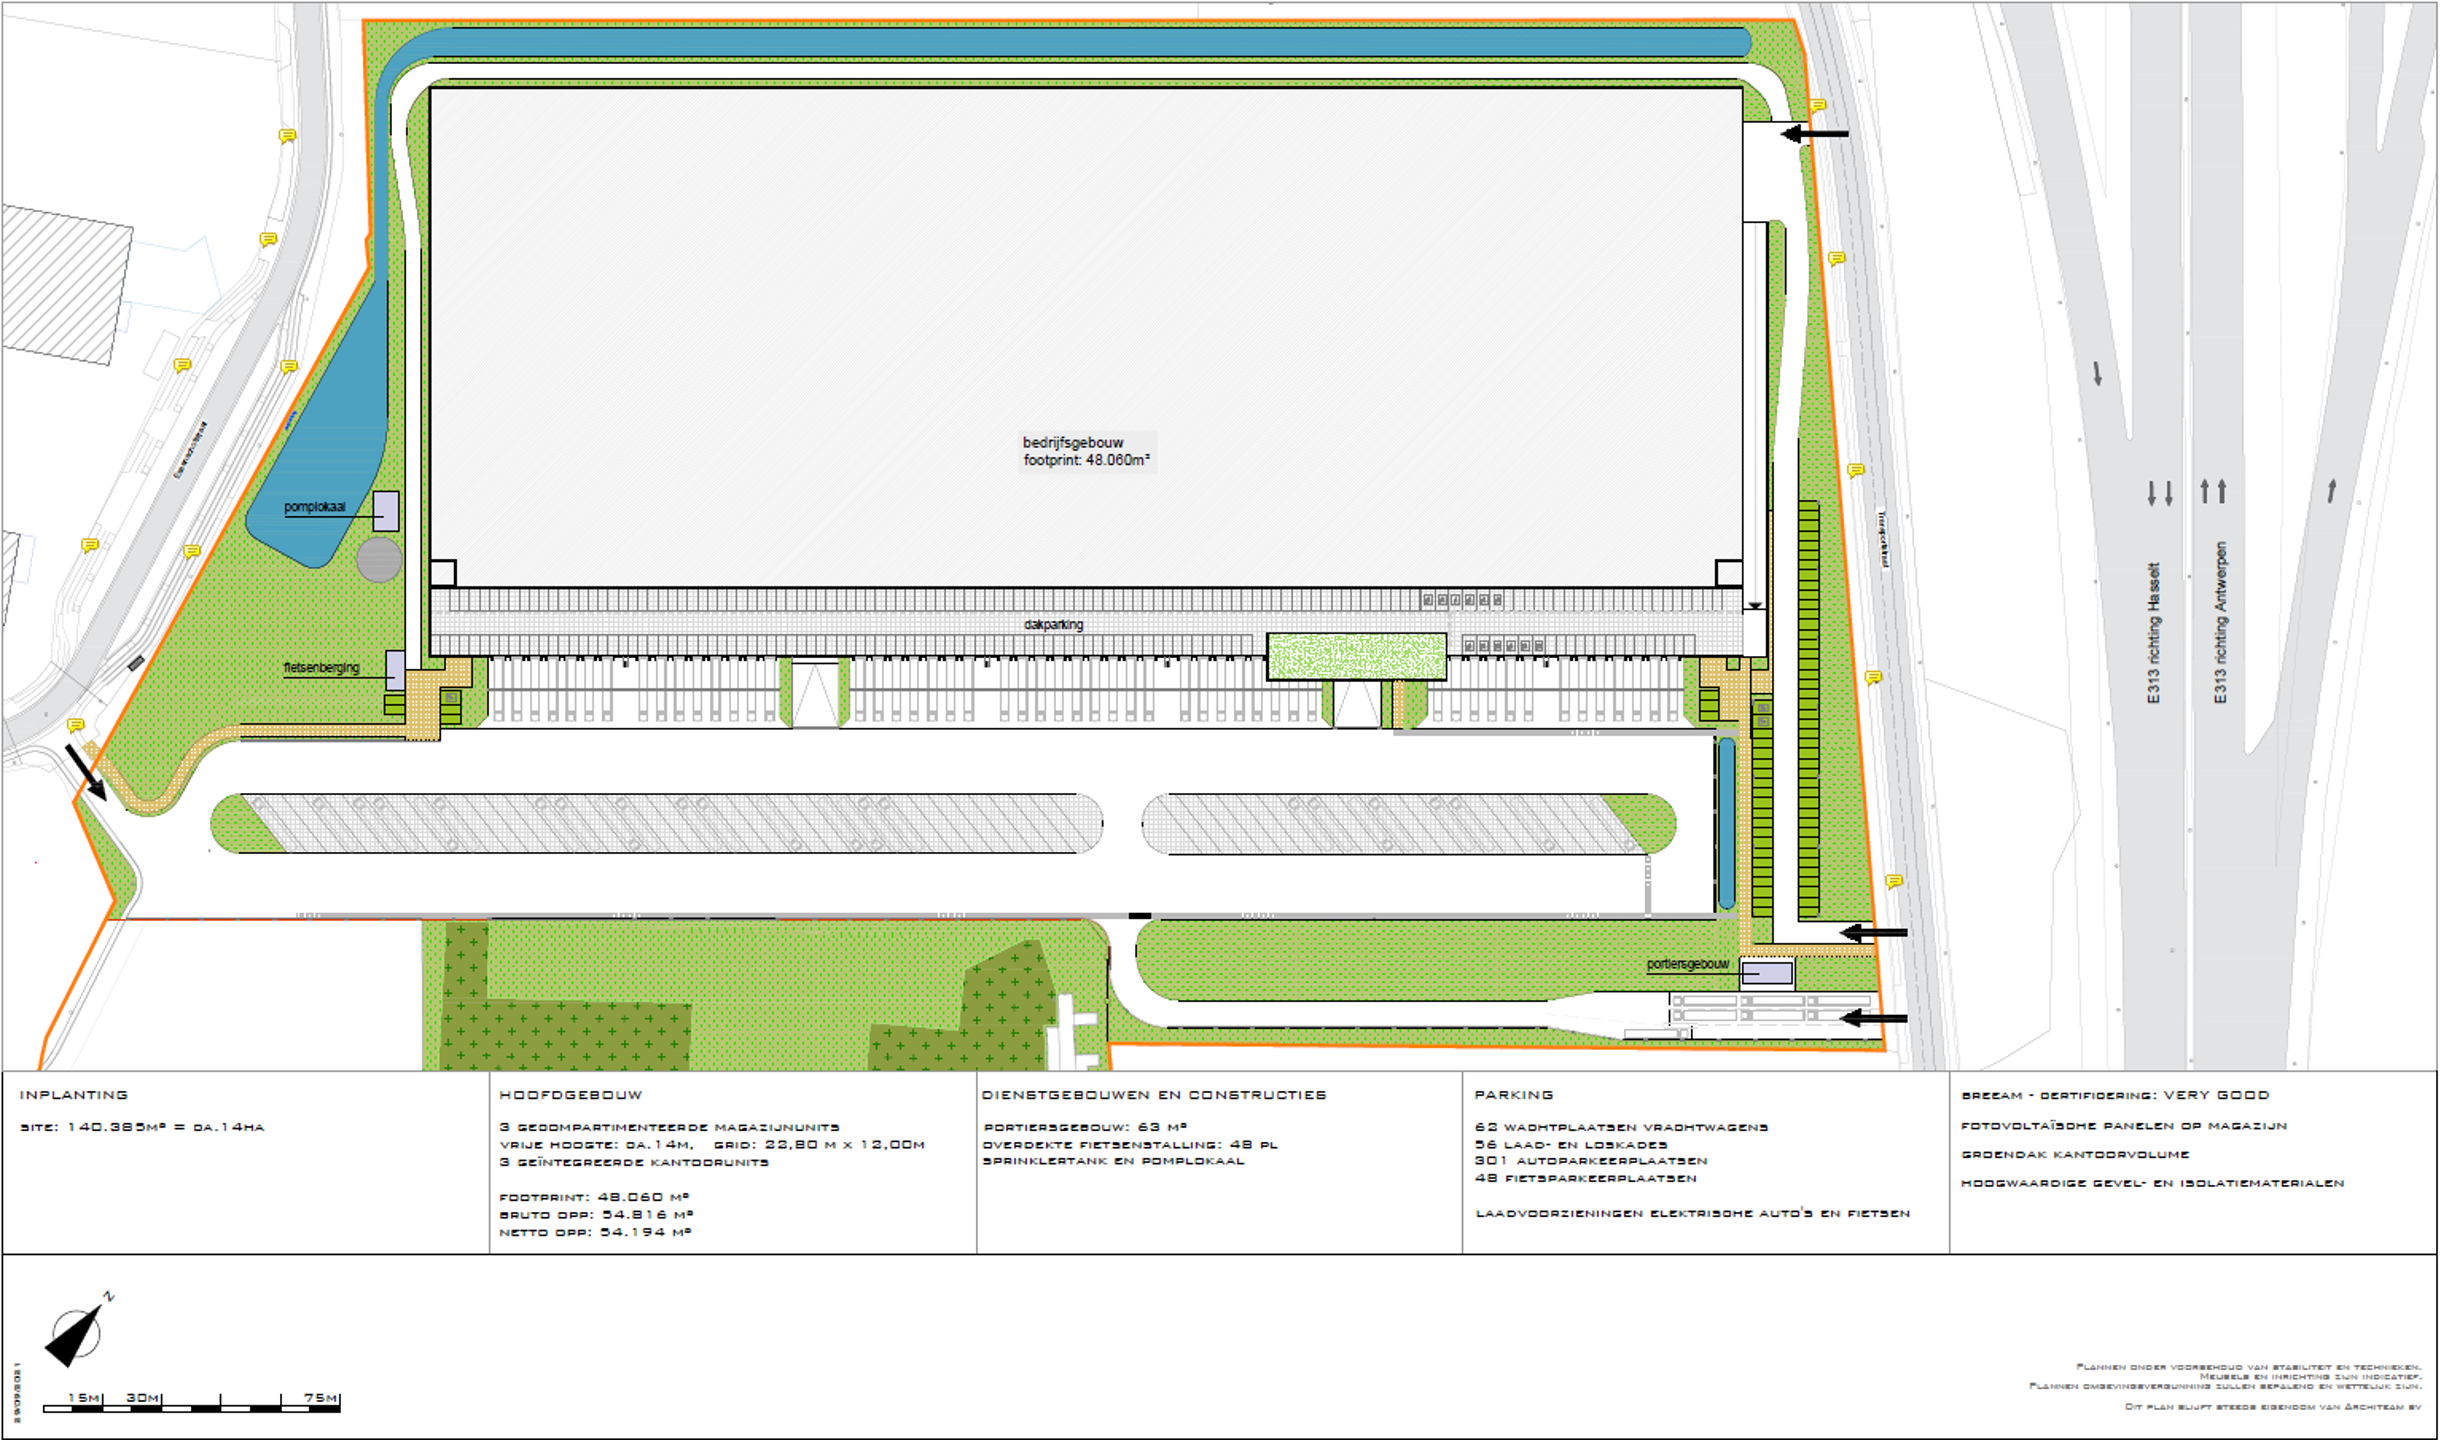Select comment note nearest the Transportlaan street label
Screen dimensions: 2441x1440
click(x=1855, y=470)
